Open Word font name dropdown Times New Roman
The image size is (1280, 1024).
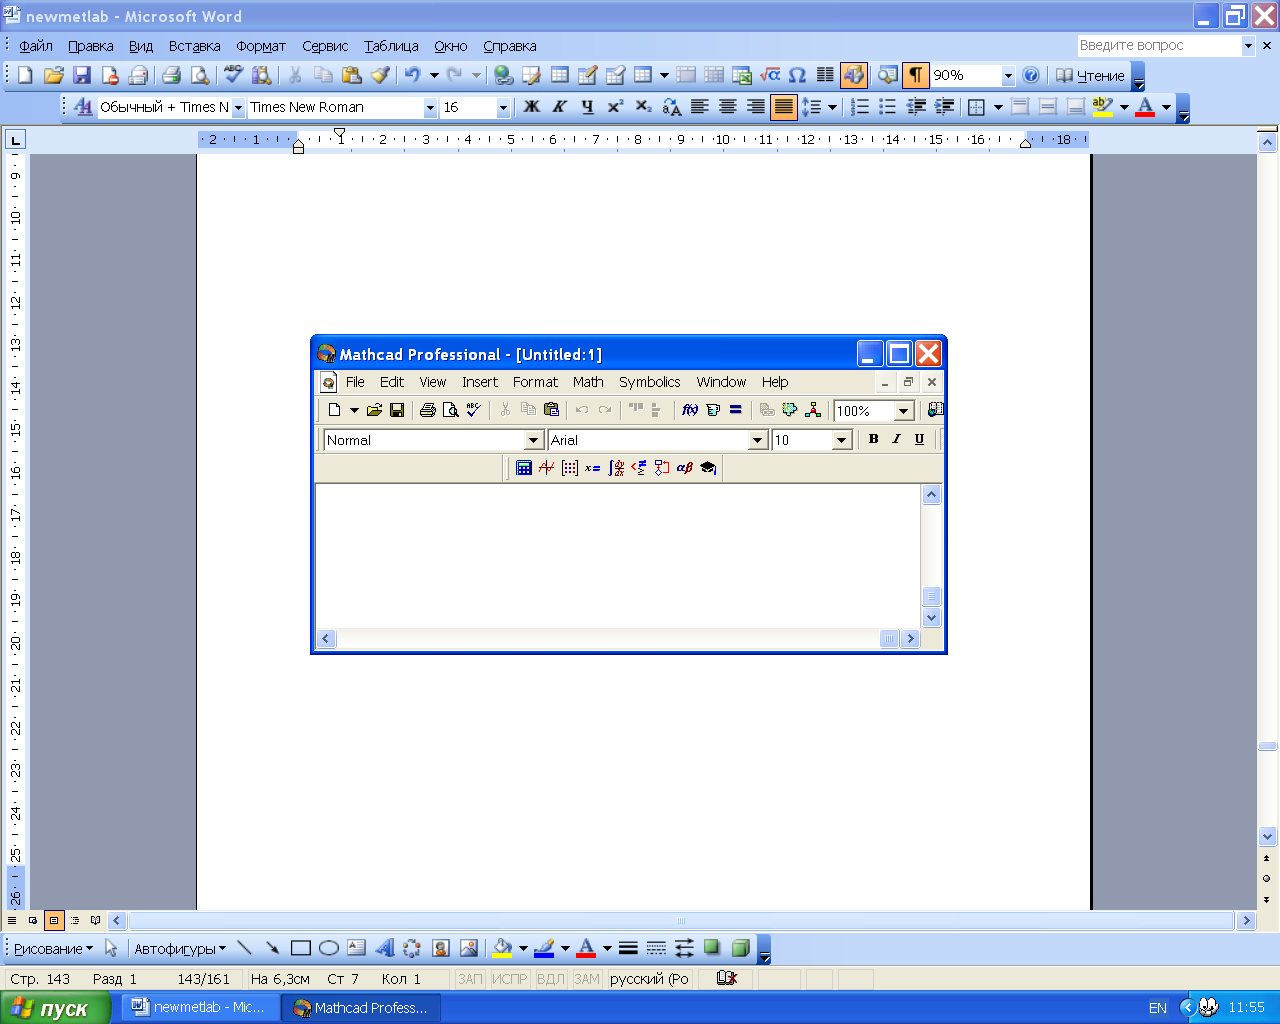tap(431, 108)
